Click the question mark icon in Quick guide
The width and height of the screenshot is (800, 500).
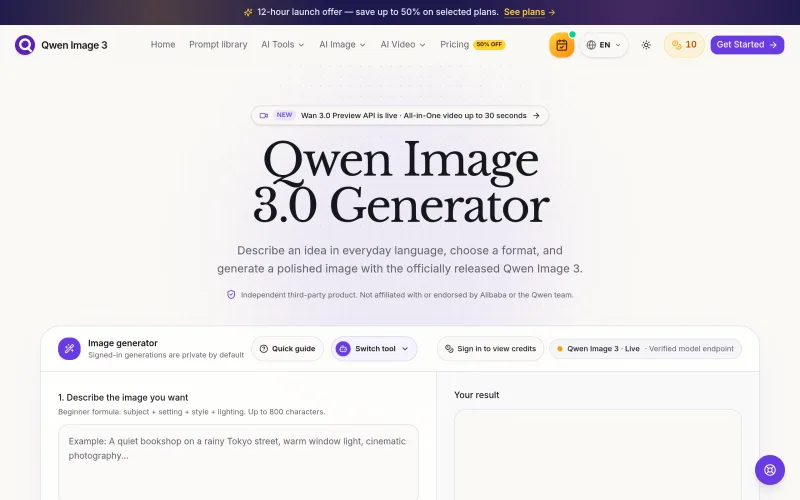click(x=264, y=349)
